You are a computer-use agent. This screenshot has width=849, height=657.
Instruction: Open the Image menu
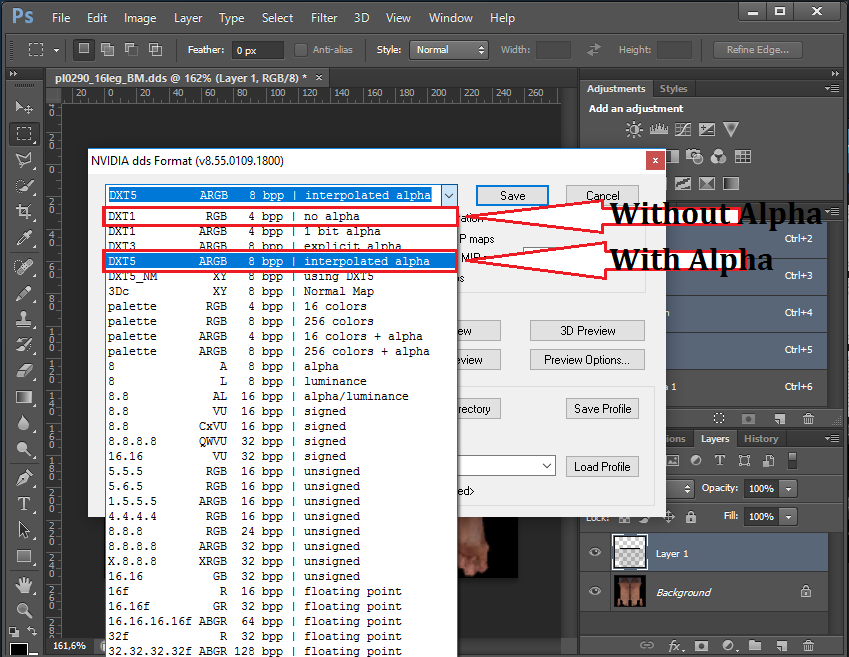click(x=140, y=18)
